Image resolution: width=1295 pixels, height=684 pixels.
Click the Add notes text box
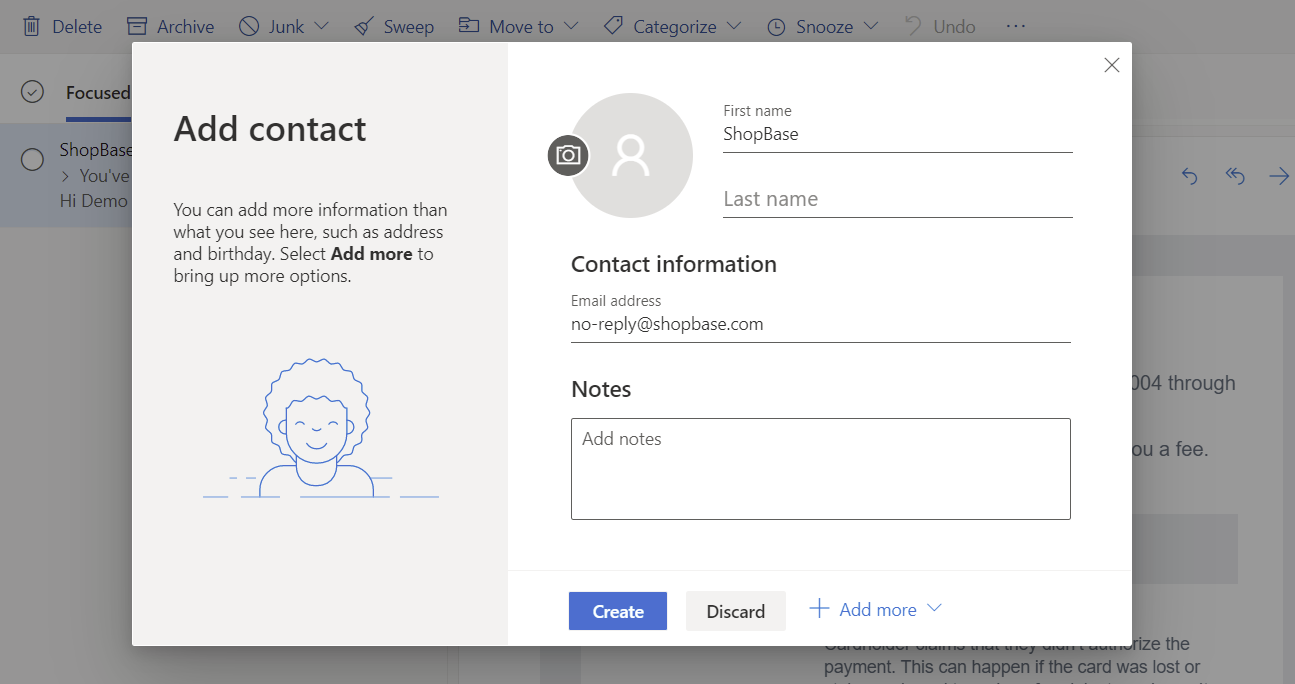tap(821, 469)
